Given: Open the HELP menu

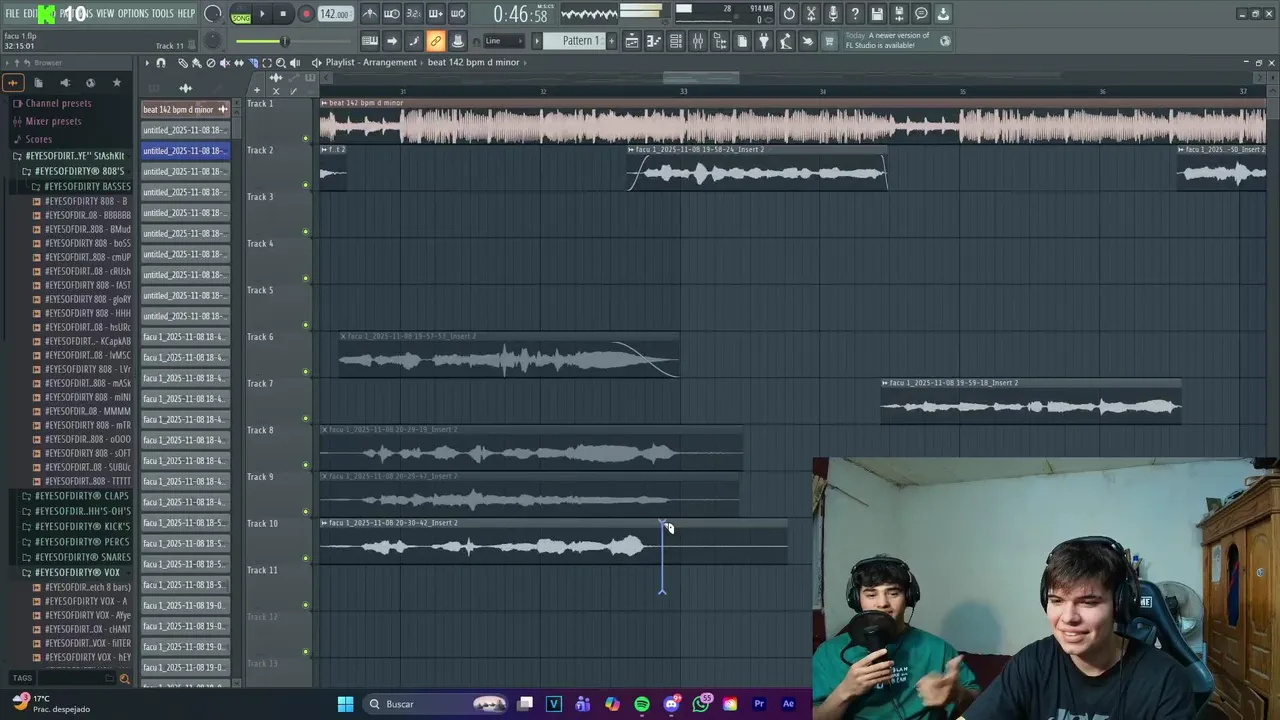Looking at the screenshot, I should click(186, 14).
